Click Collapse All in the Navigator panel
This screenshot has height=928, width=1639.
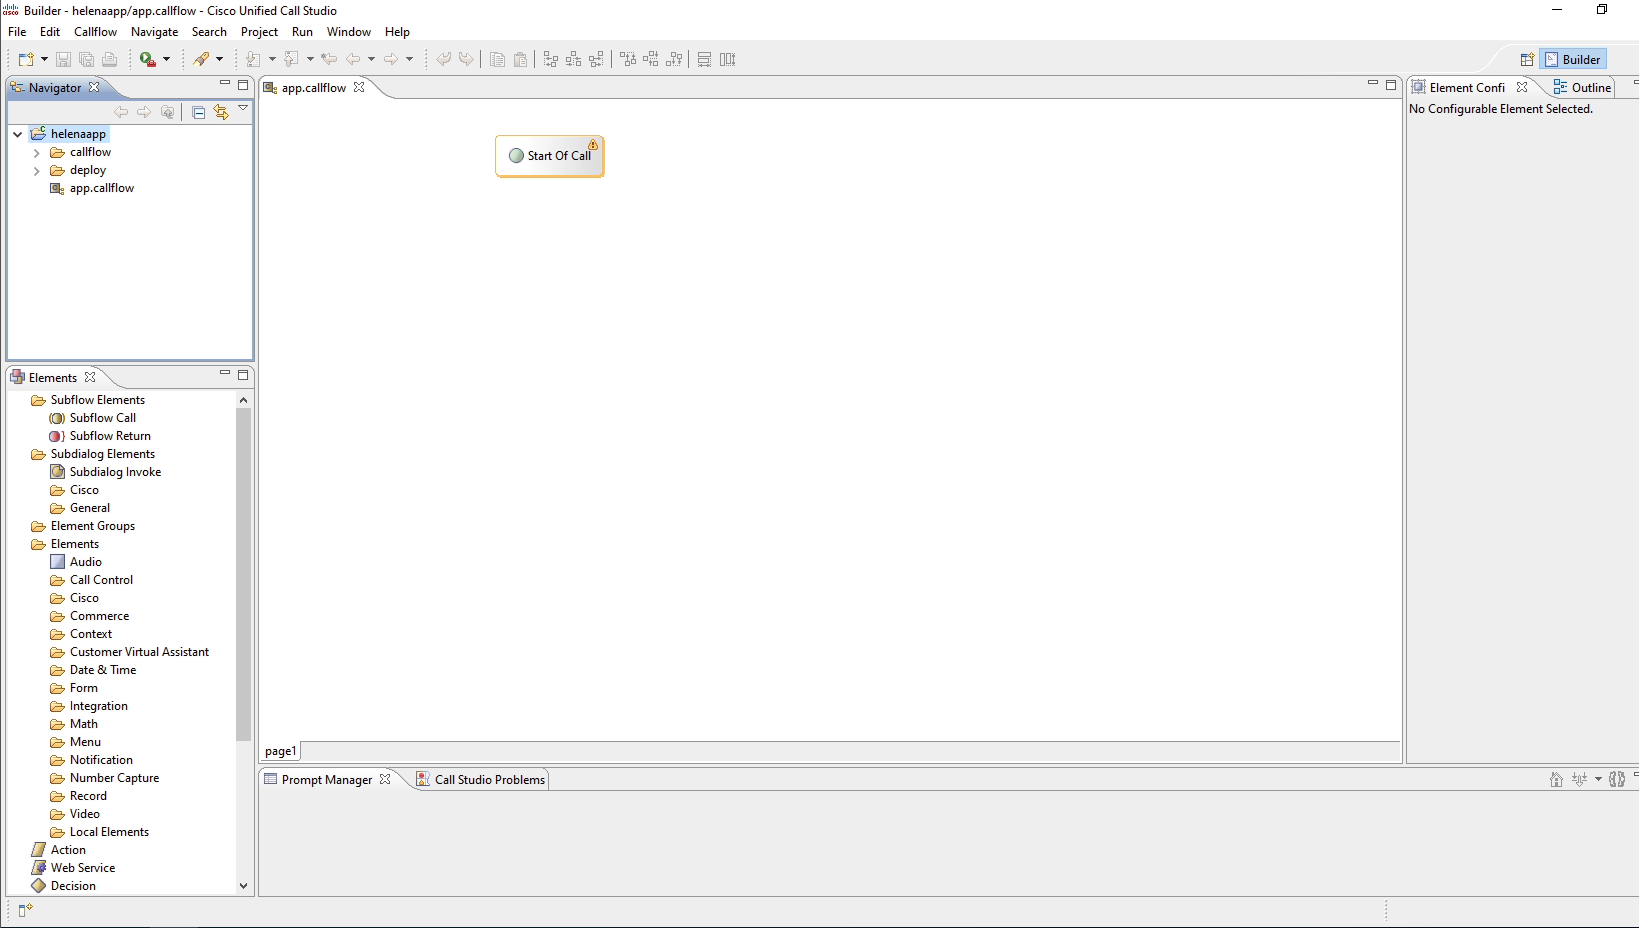click(x=198, y=113)
